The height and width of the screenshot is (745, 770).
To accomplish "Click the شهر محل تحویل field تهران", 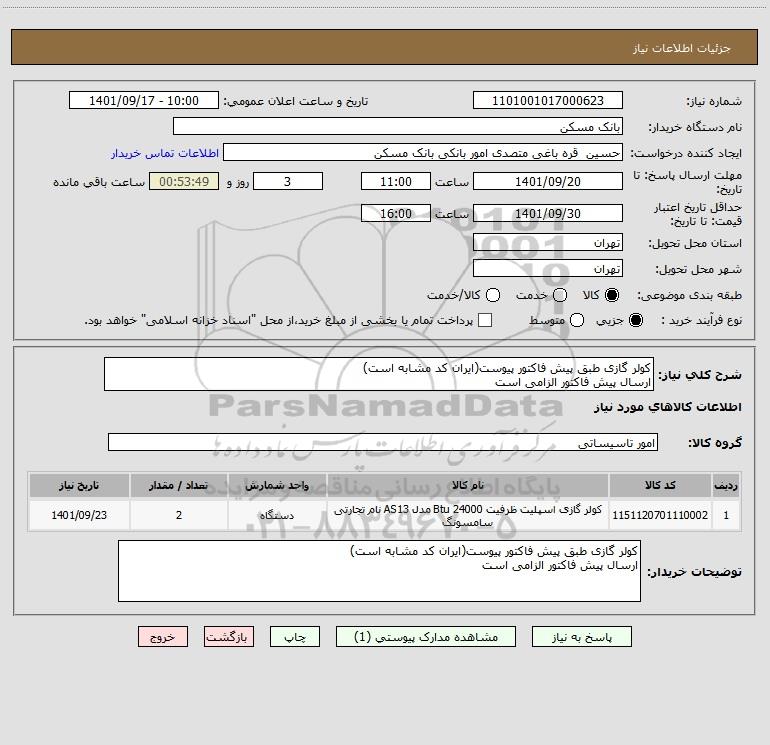I will [x=548, y=268].
